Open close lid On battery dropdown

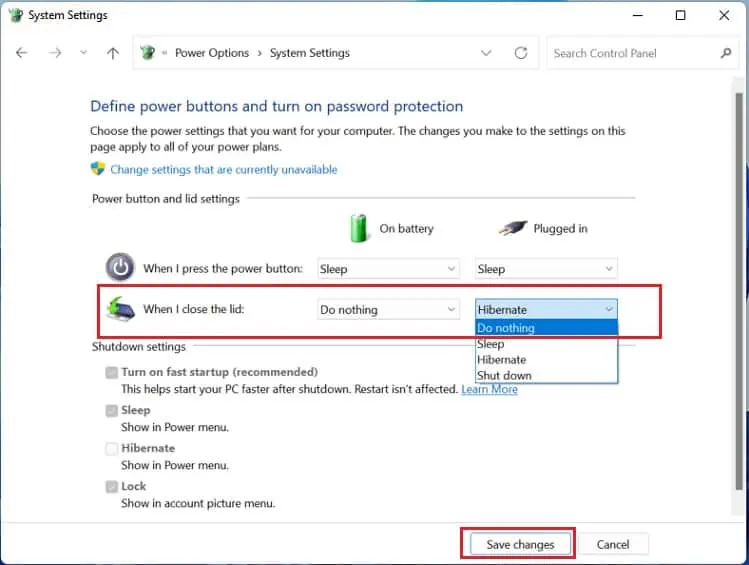pos(388,310)
